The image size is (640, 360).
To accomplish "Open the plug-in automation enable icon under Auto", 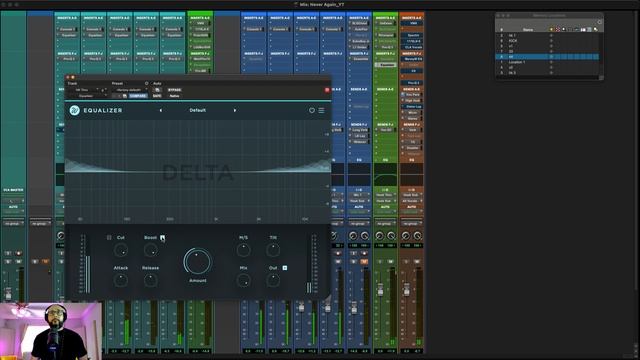I will tap(157, 90).
